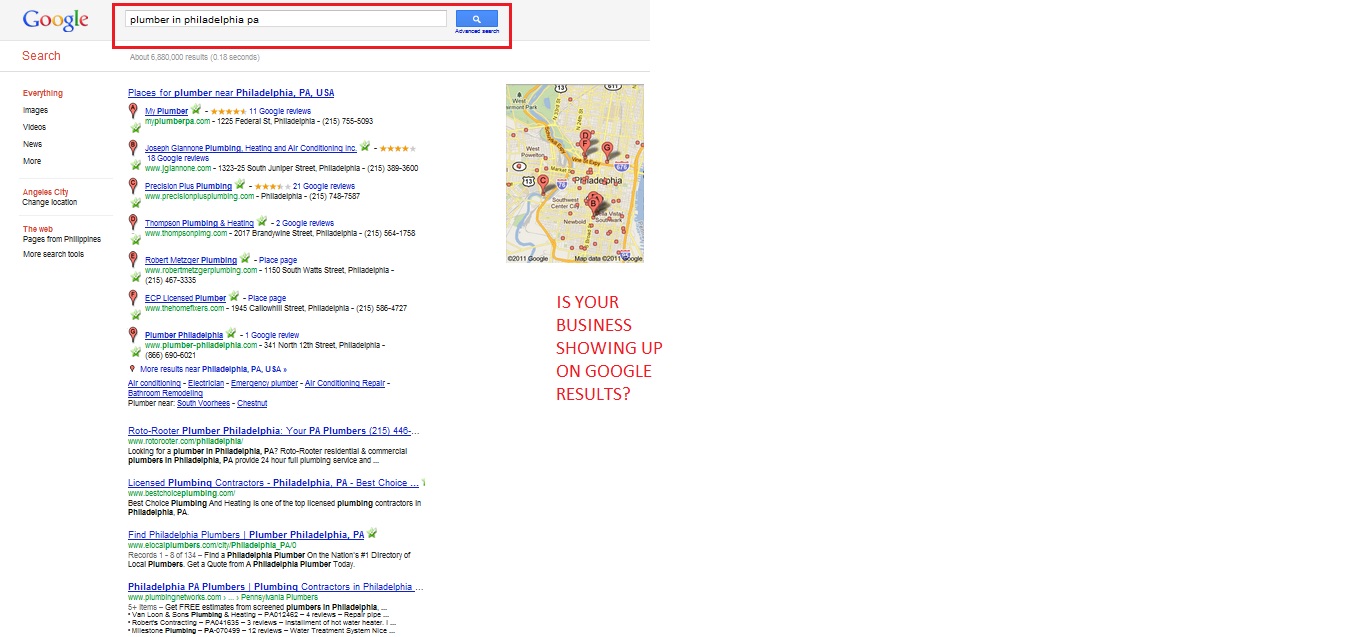Click marker pin F beside ECP Licensed Plumber

click(x=133, y=297)
